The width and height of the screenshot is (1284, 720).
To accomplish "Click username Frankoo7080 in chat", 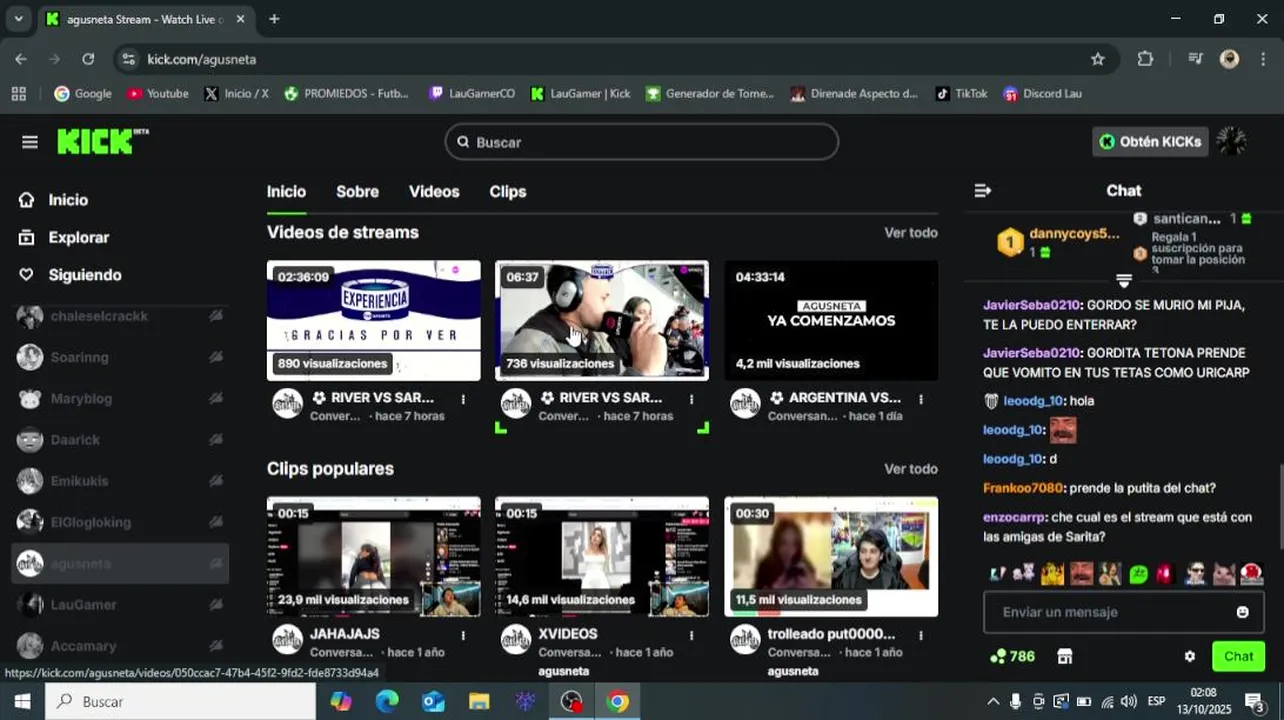I will coord(1023,488).
